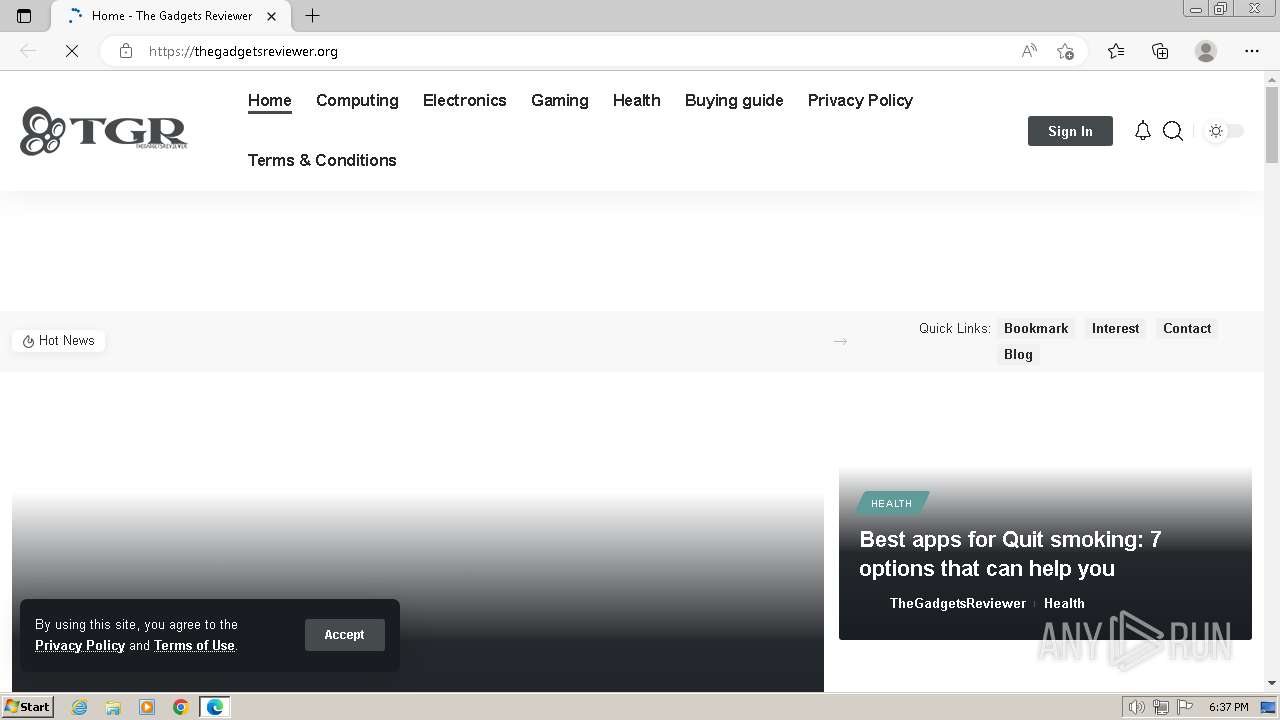1280x720 pixels.
Task: Click the volume tray icon
Action: [1137, 707]
